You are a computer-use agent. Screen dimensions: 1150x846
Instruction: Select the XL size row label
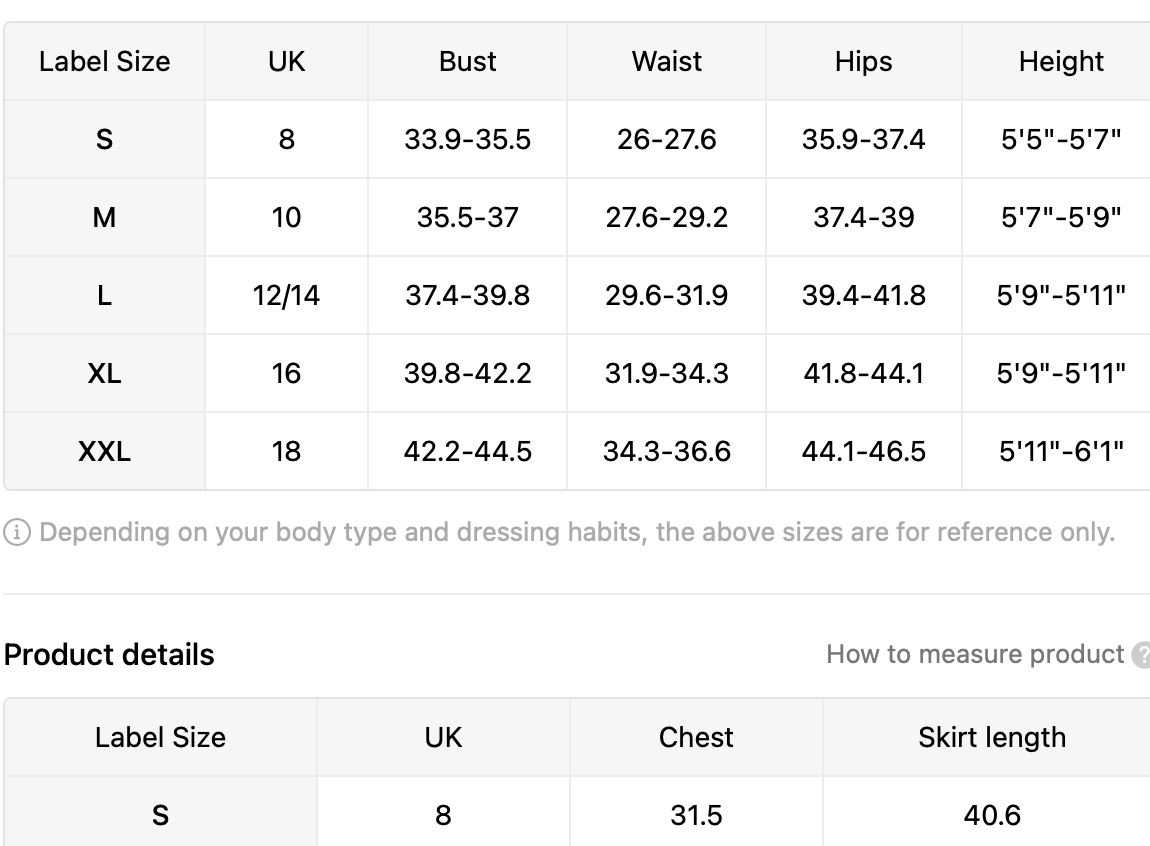[x=104, y=374]
